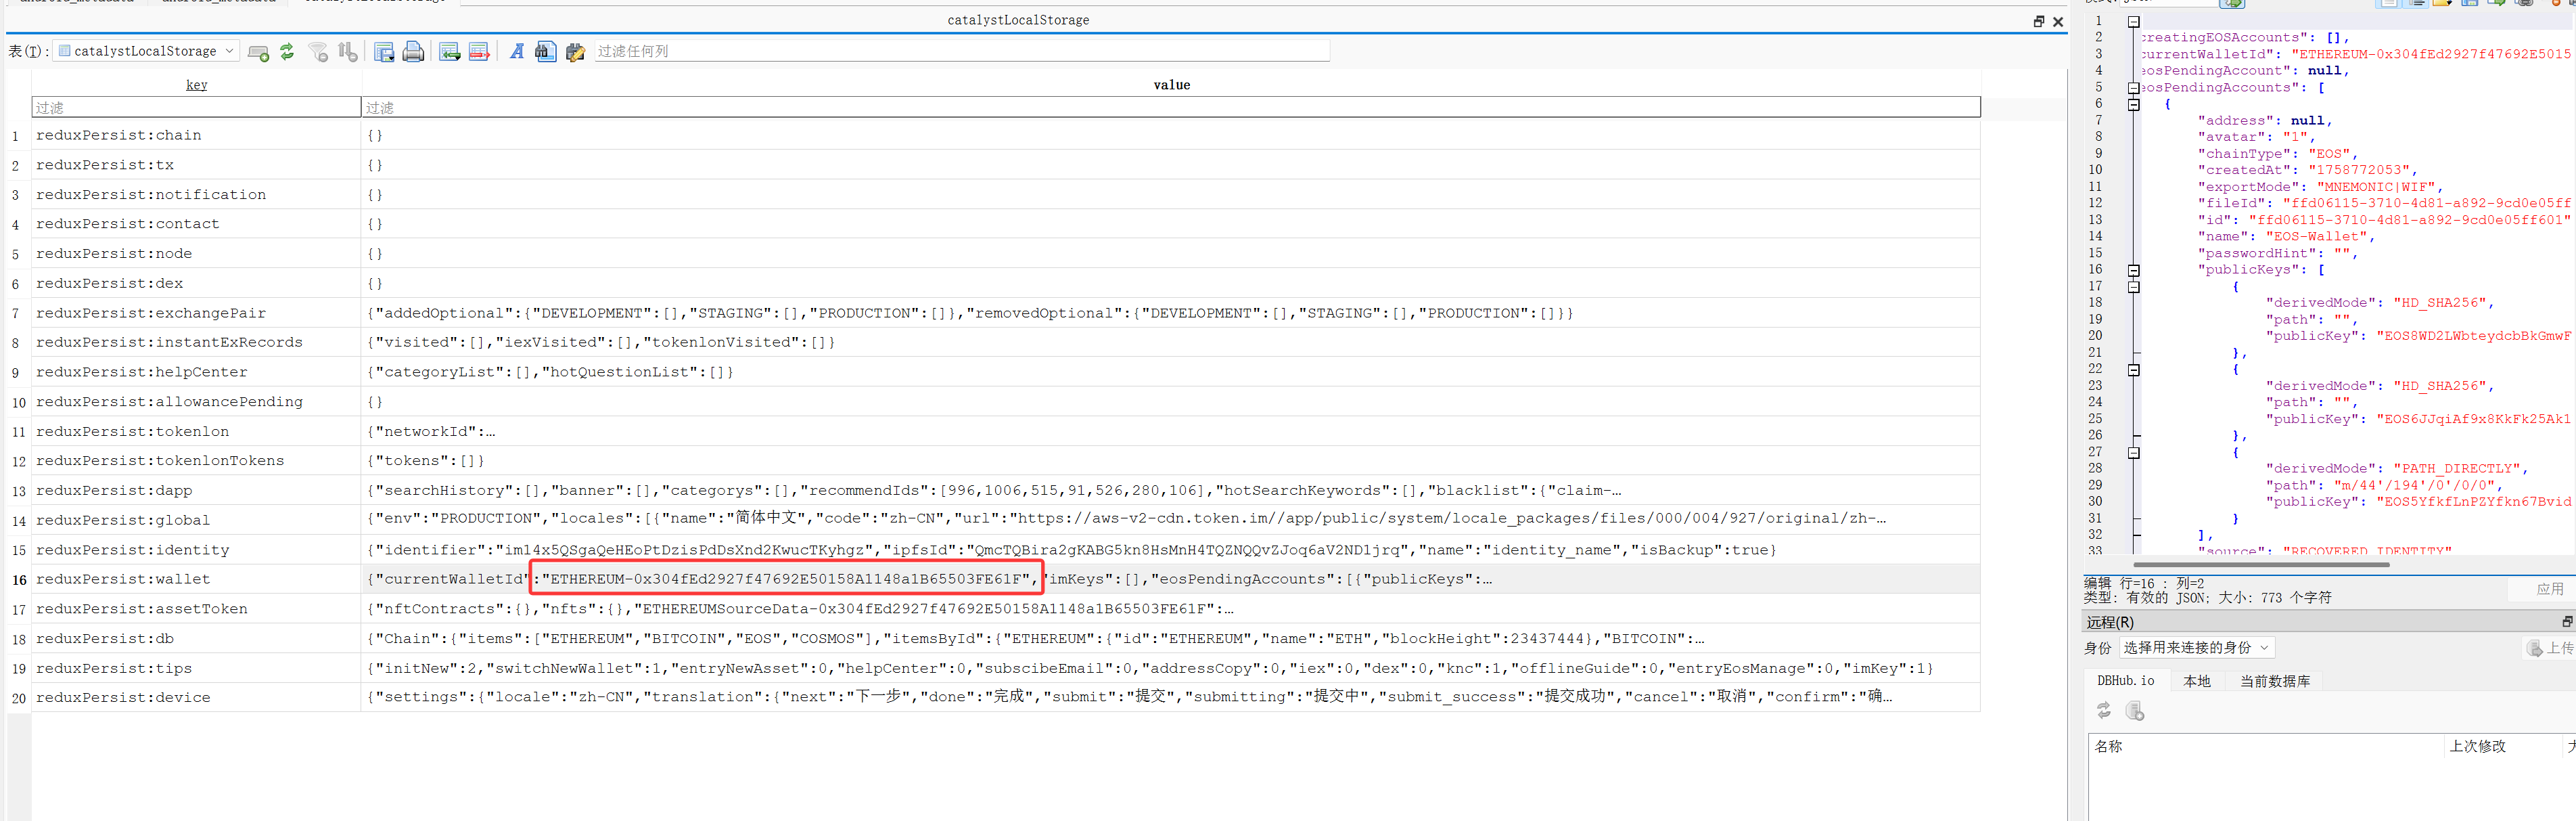Switch to the 本地 tab

pyautogui.click(x=2196, y=681)
